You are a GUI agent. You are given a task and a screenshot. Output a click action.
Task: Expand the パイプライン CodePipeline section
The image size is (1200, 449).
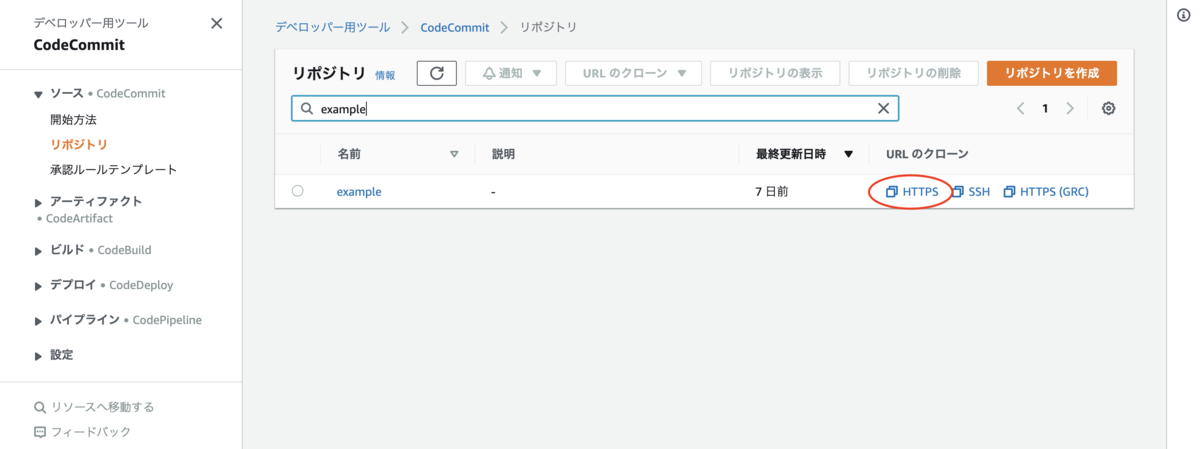pyautogui.click(x=39, y=321)
